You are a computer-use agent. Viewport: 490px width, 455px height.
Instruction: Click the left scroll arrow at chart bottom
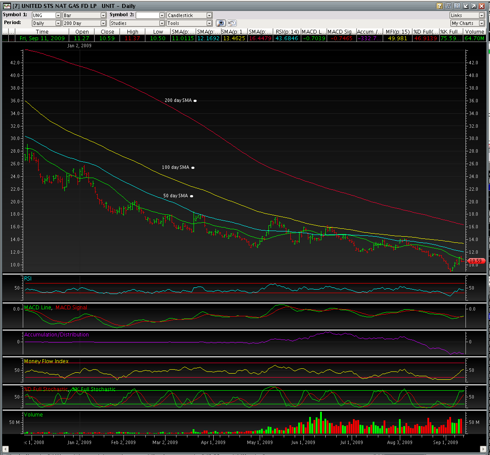click(5, 449)
